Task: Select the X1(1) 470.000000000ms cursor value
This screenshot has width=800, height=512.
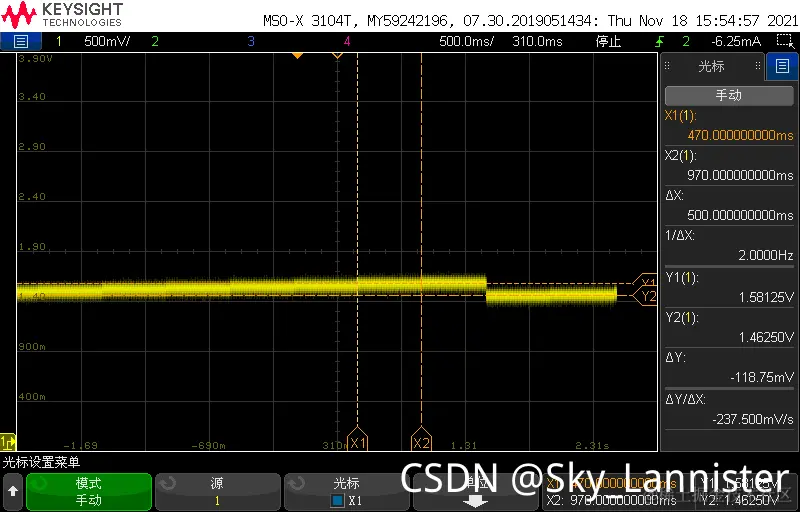Action: [x=729, y=125]
